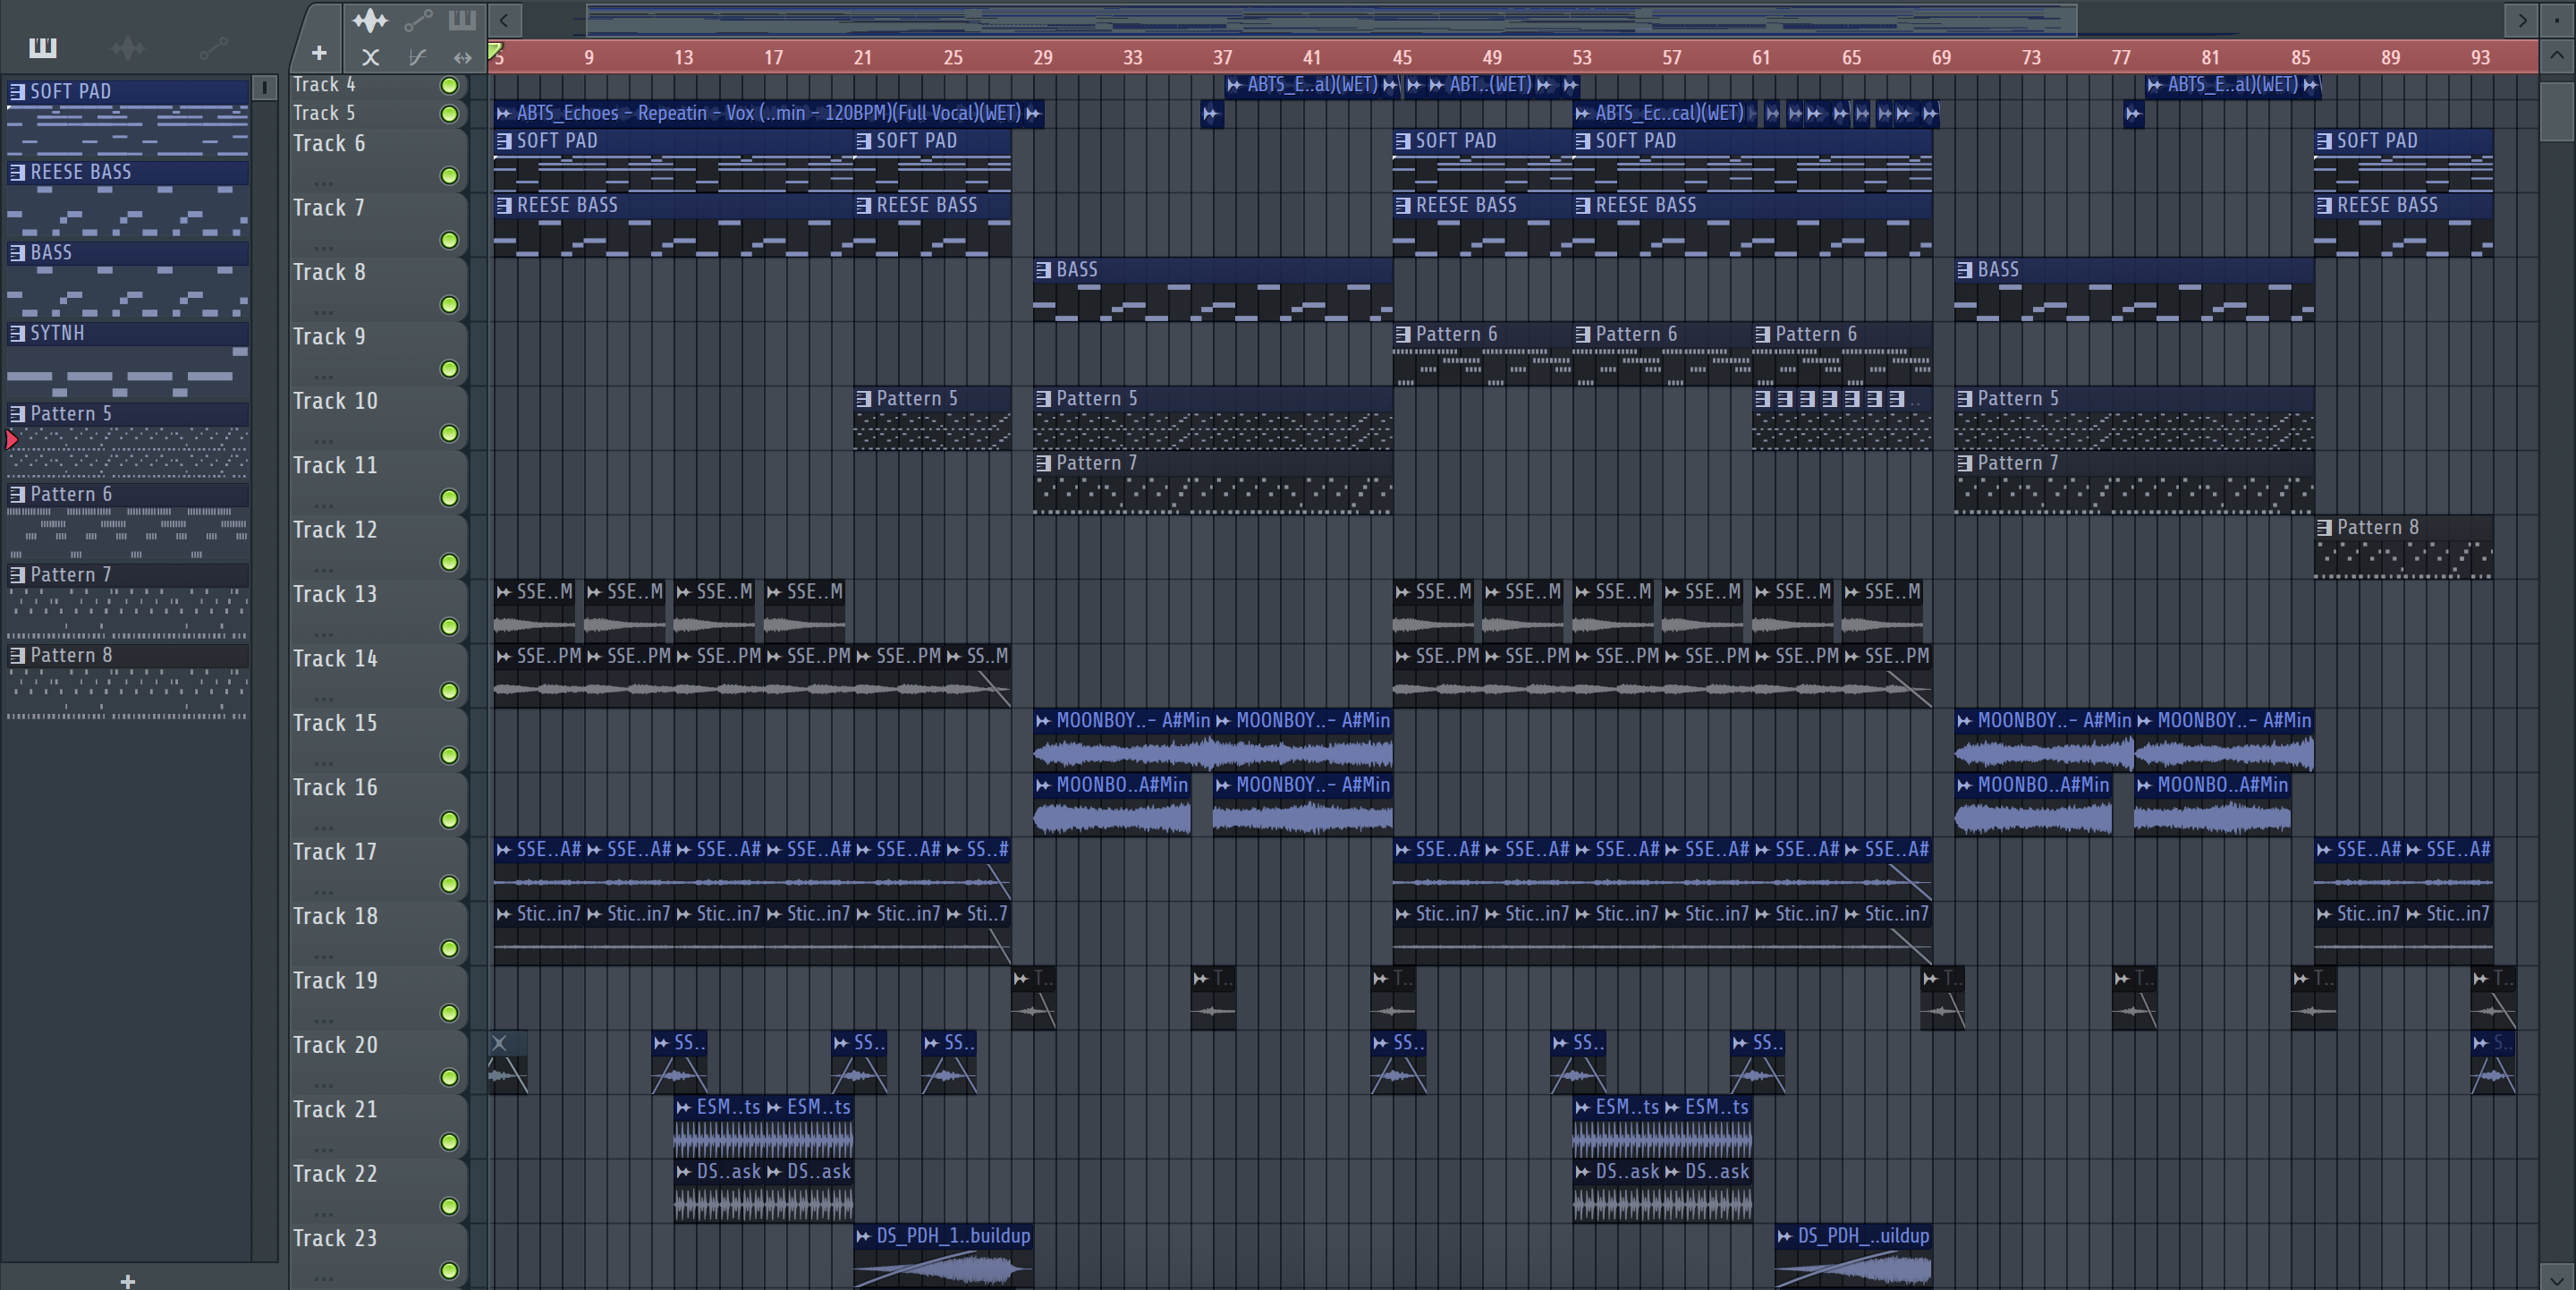Mute Track 21 with green light
The width and height of the screenshot is (2576, 1290).
(450, 1143)
